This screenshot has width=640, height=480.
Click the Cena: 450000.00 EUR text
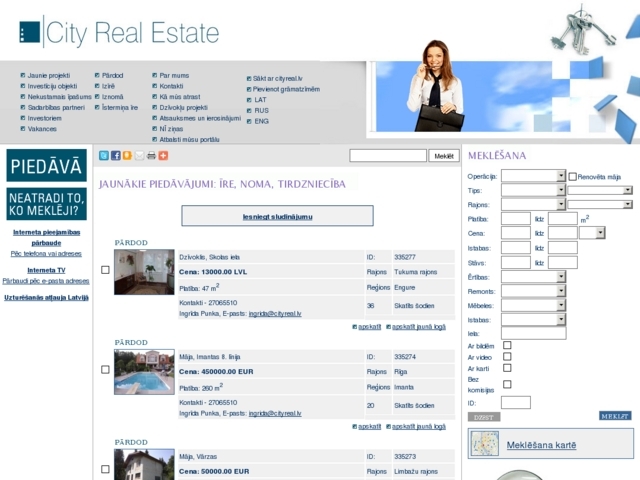[216, 371]
